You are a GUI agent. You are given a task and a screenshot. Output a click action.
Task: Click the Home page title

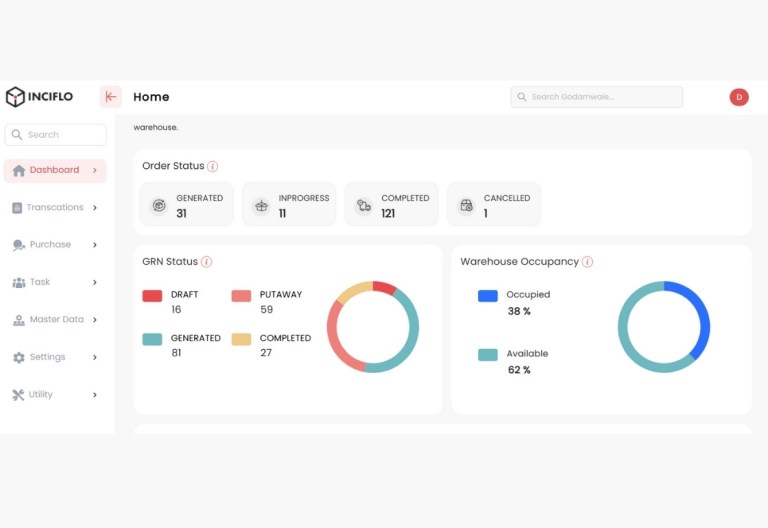click(x=151, y=97)
